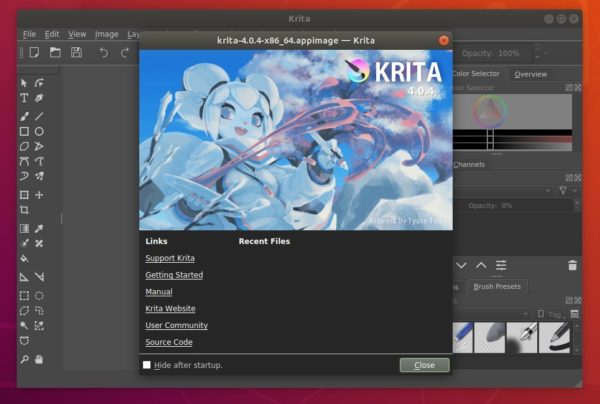Viewport: 600px width, 404px height.
Task: Open the Krita Website link
Action: click(x=170, y=309)
